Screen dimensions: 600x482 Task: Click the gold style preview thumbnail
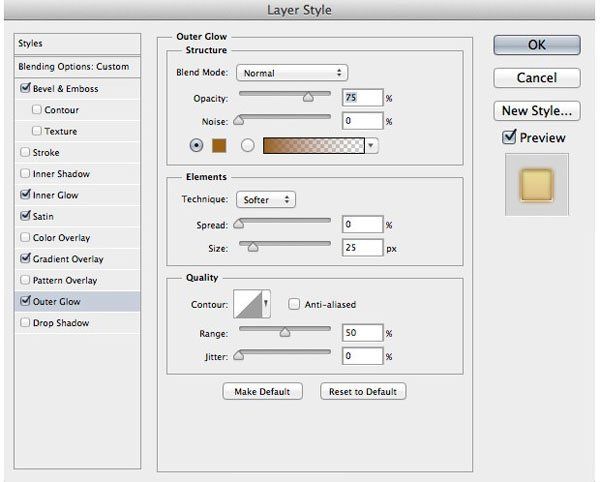pyautogui.click(x=536, y=185)
